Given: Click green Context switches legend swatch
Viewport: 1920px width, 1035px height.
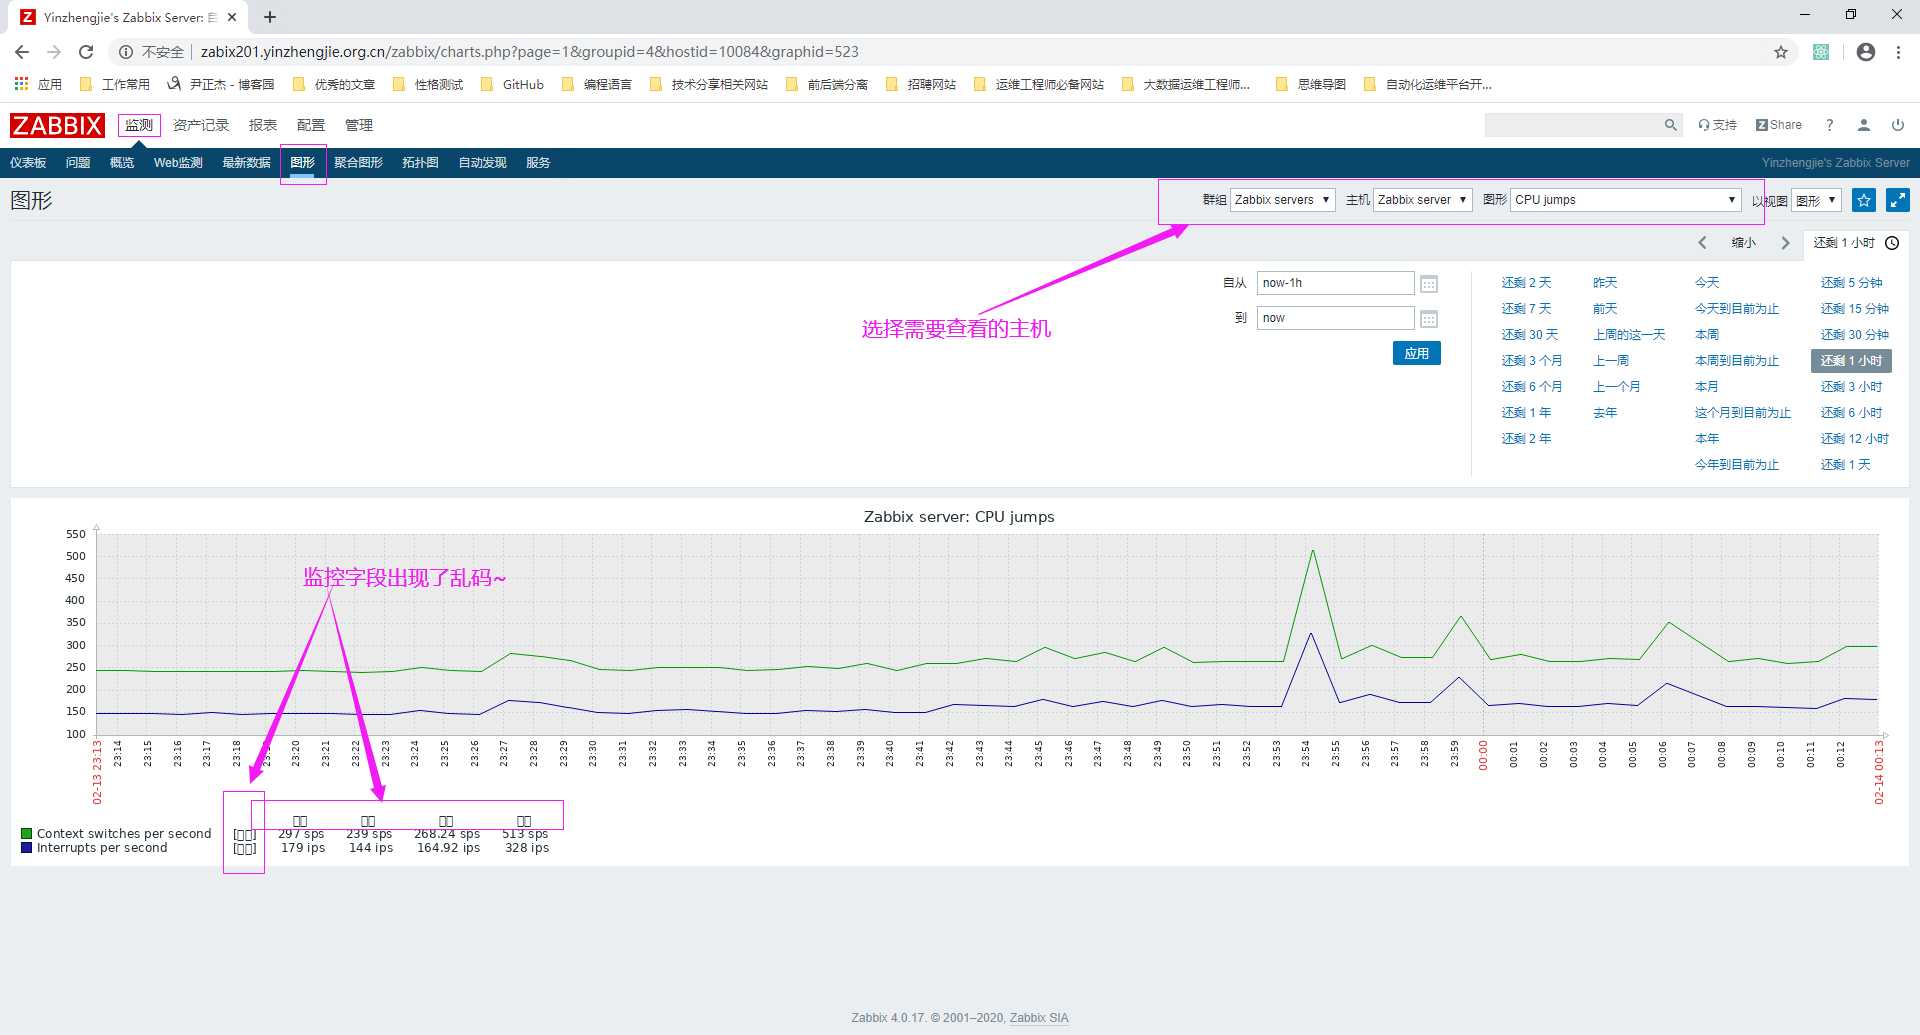Looking at the screenshot, I should coord(27,834).
